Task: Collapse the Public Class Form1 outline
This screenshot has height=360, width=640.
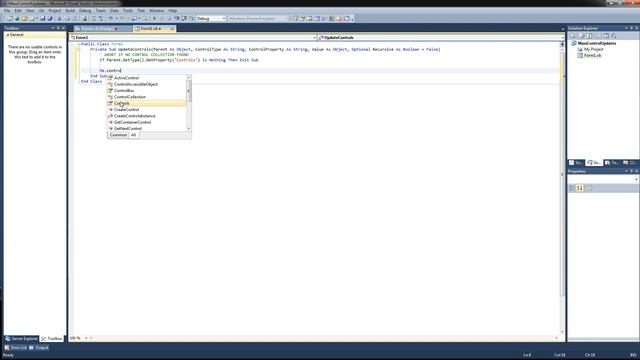Action: coord(78,44)
